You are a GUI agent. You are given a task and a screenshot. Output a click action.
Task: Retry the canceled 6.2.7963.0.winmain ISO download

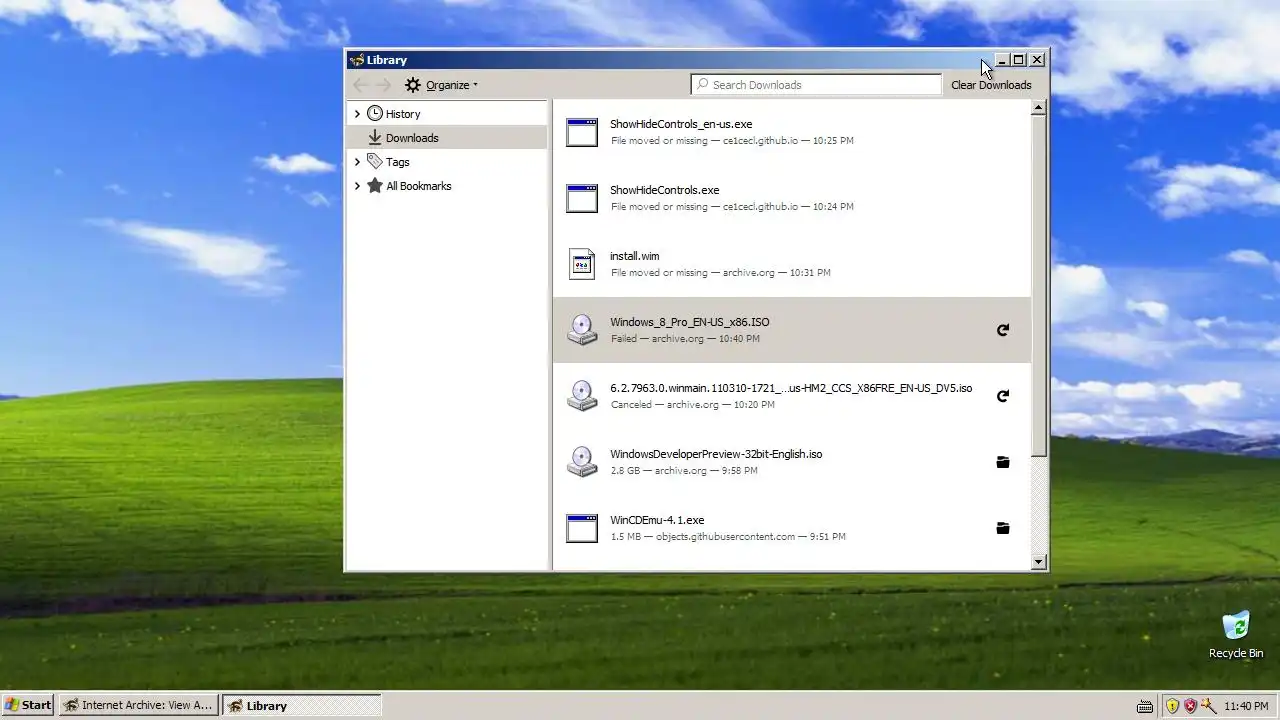pyautogui.click(x=1003, y=396)
